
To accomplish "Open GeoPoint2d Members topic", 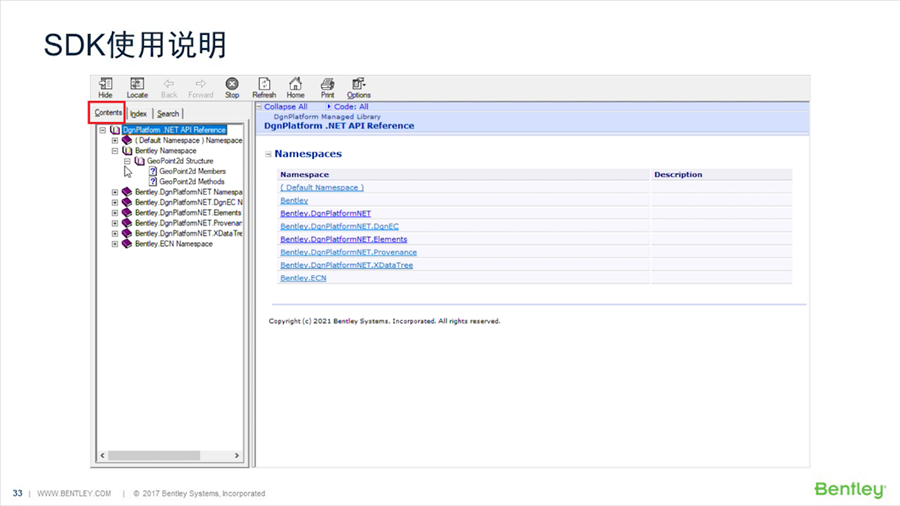I will [192, 172].
